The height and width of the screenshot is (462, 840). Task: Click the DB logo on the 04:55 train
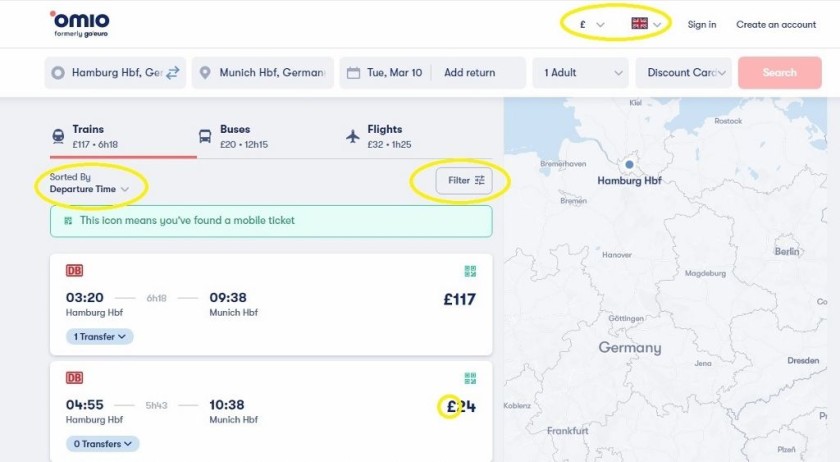(74, 378)
